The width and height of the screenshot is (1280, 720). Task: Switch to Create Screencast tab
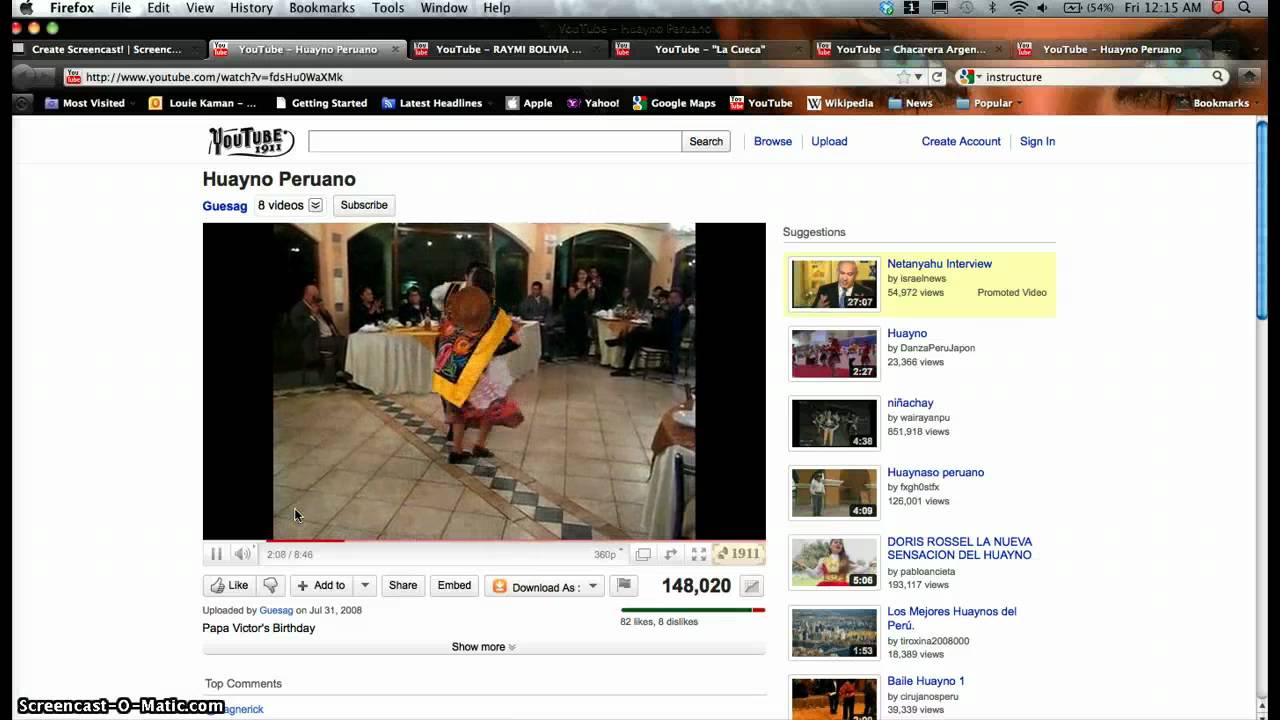[106, 49]
